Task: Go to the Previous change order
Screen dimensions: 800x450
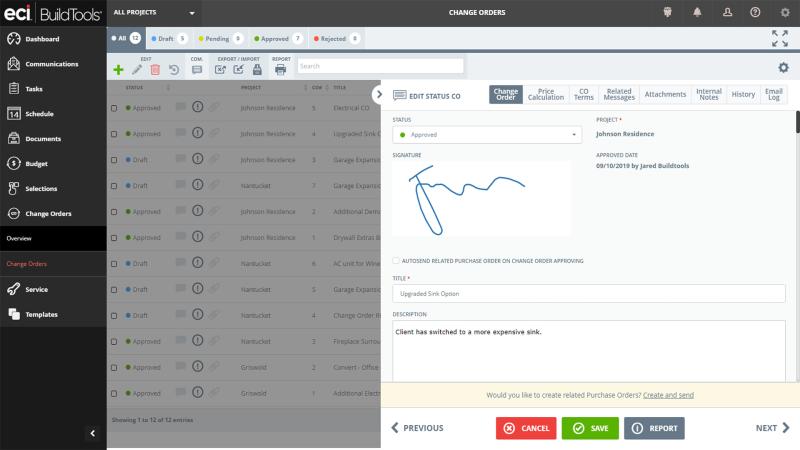Action: pyautogui.click(x=417, y=428)
